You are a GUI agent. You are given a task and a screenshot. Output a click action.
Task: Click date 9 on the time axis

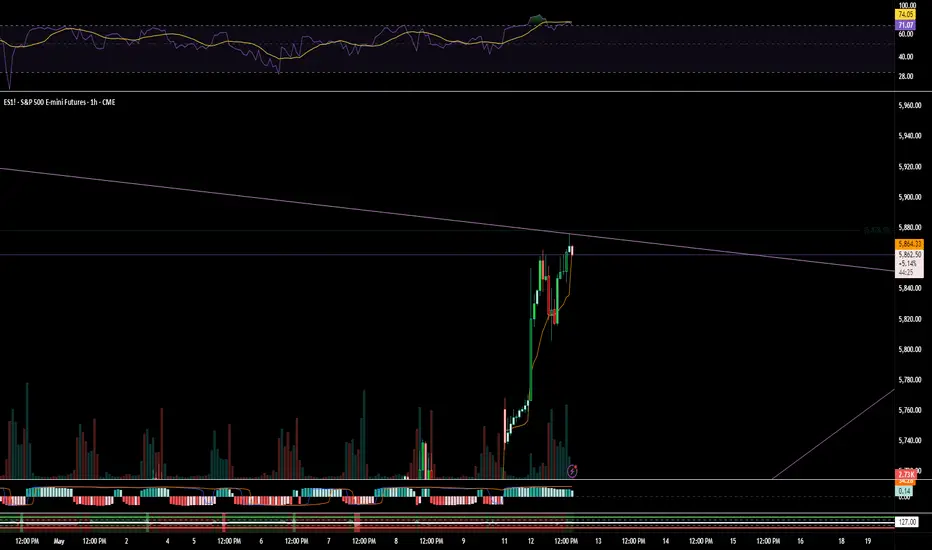(464, 541)
